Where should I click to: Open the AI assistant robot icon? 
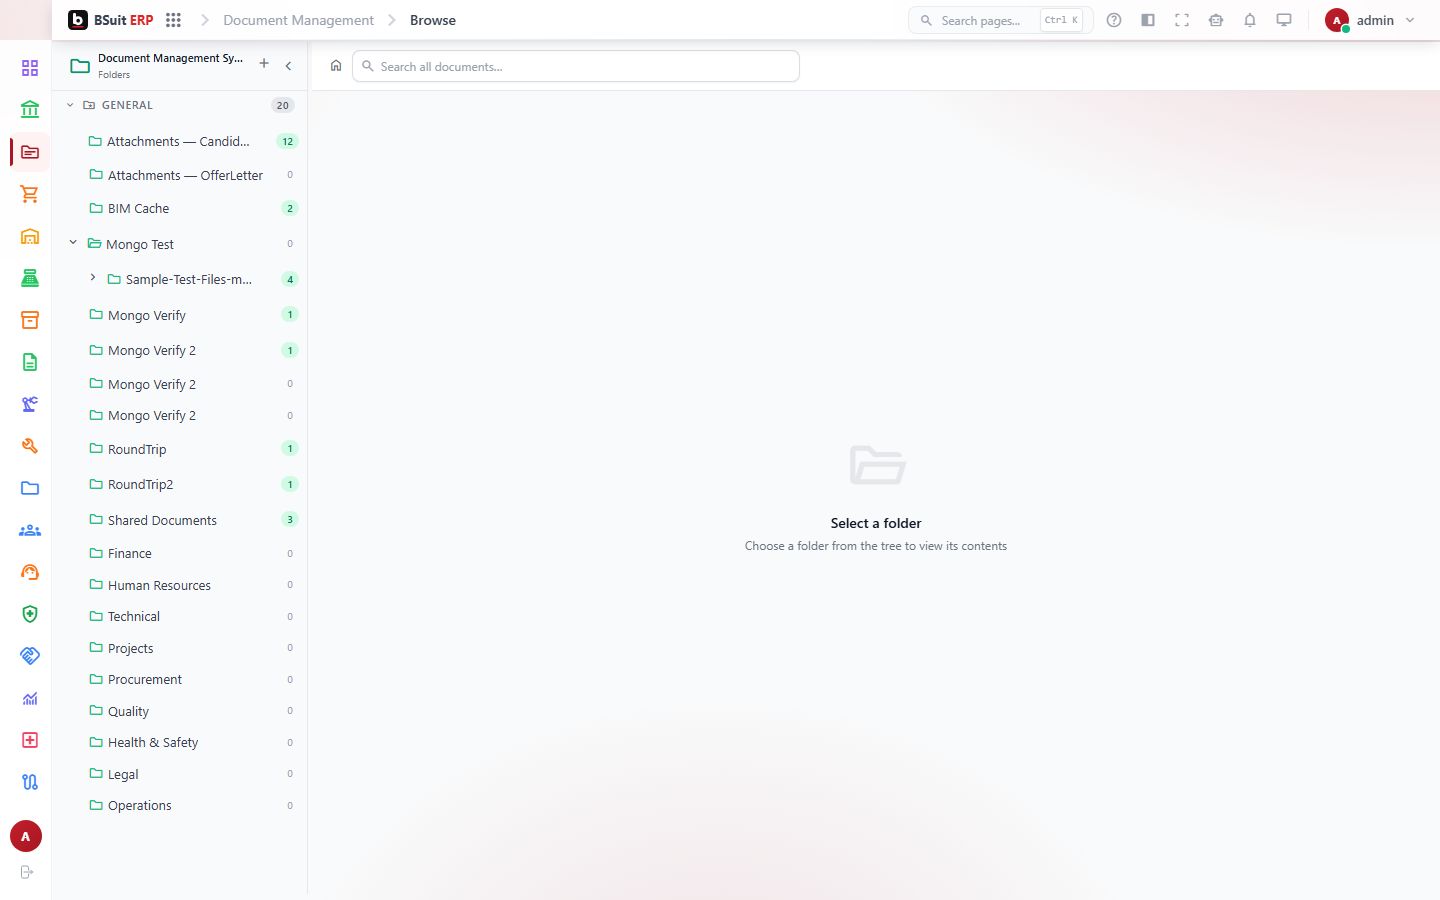[x=1216, y=20]
